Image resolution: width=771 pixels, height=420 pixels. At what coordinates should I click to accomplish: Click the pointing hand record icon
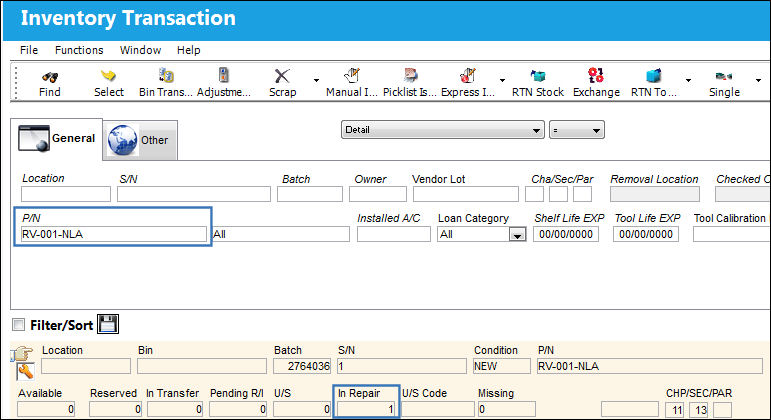click(22, 353)
